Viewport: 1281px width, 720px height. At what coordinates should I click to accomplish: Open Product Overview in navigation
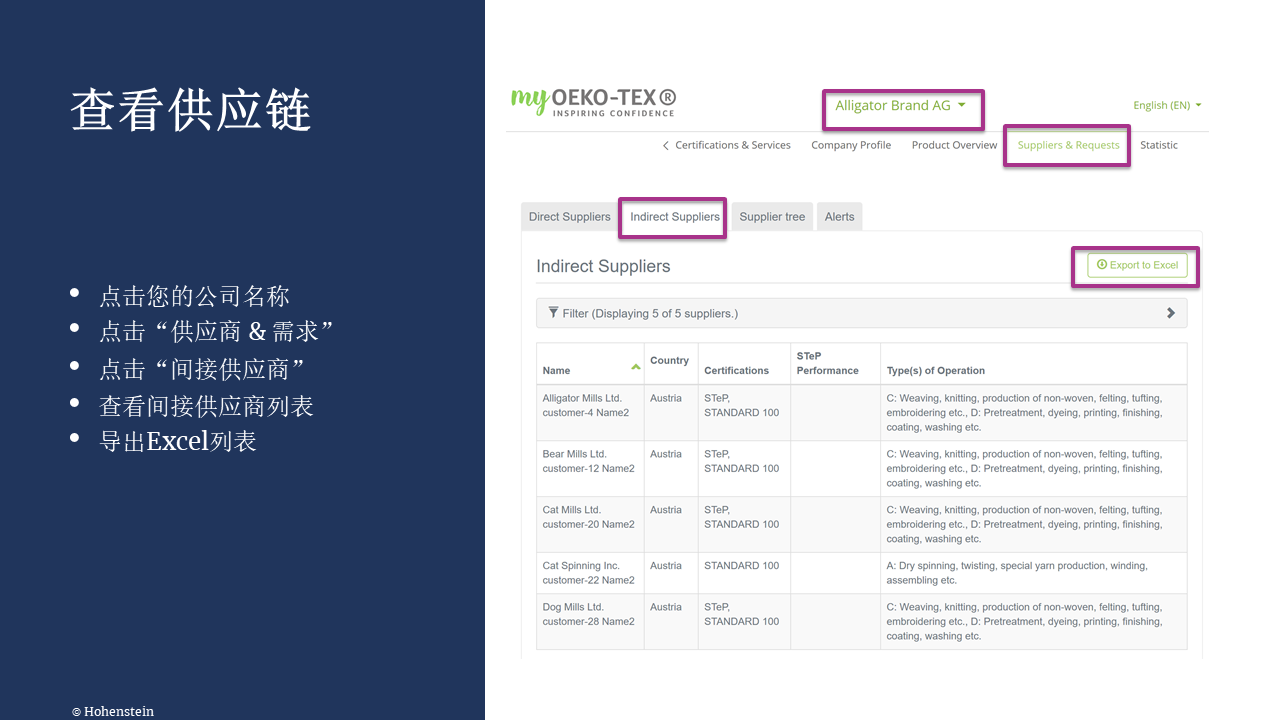click(954, 145)
